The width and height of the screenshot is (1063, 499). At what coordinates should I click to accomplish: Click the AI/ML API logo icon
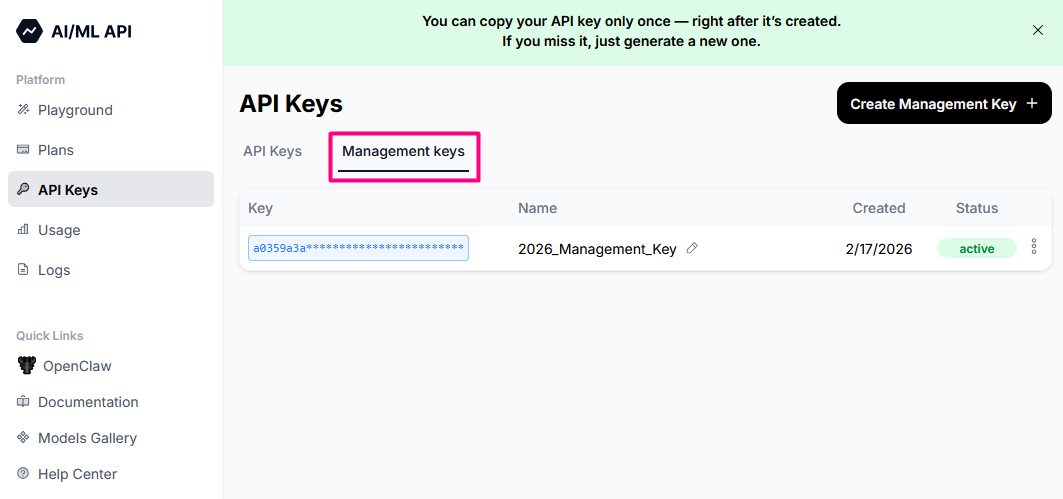pyautogui.click(x=30, y=31)
